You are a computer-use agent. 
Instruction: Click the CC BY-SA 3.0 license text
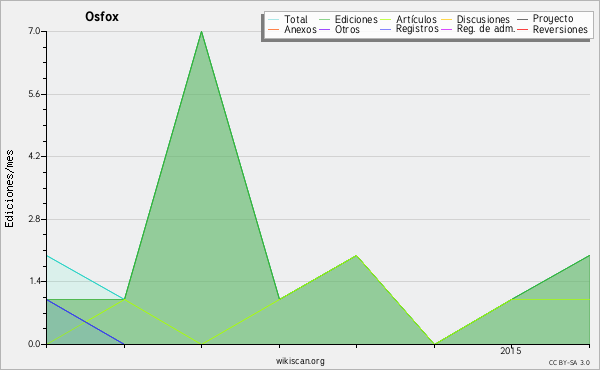point(569,363)
